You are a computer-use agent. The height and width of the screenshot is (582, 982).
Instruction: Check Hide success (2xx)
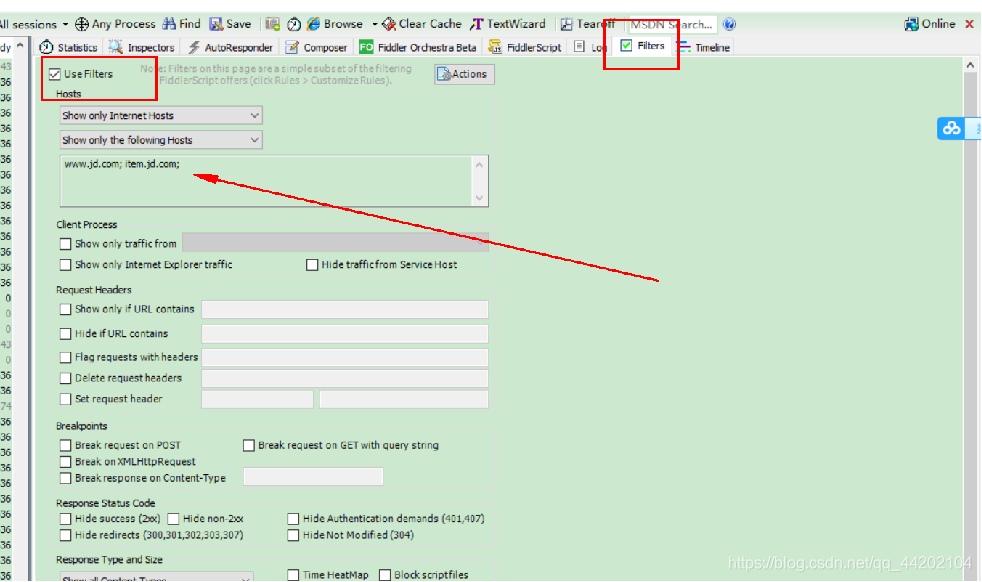tap(65, 519)
